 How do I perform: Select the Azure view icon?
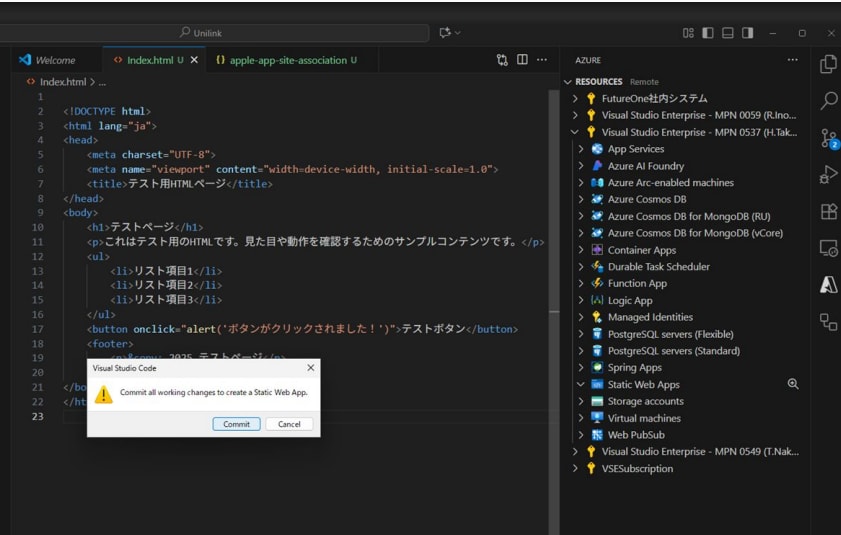828,284
